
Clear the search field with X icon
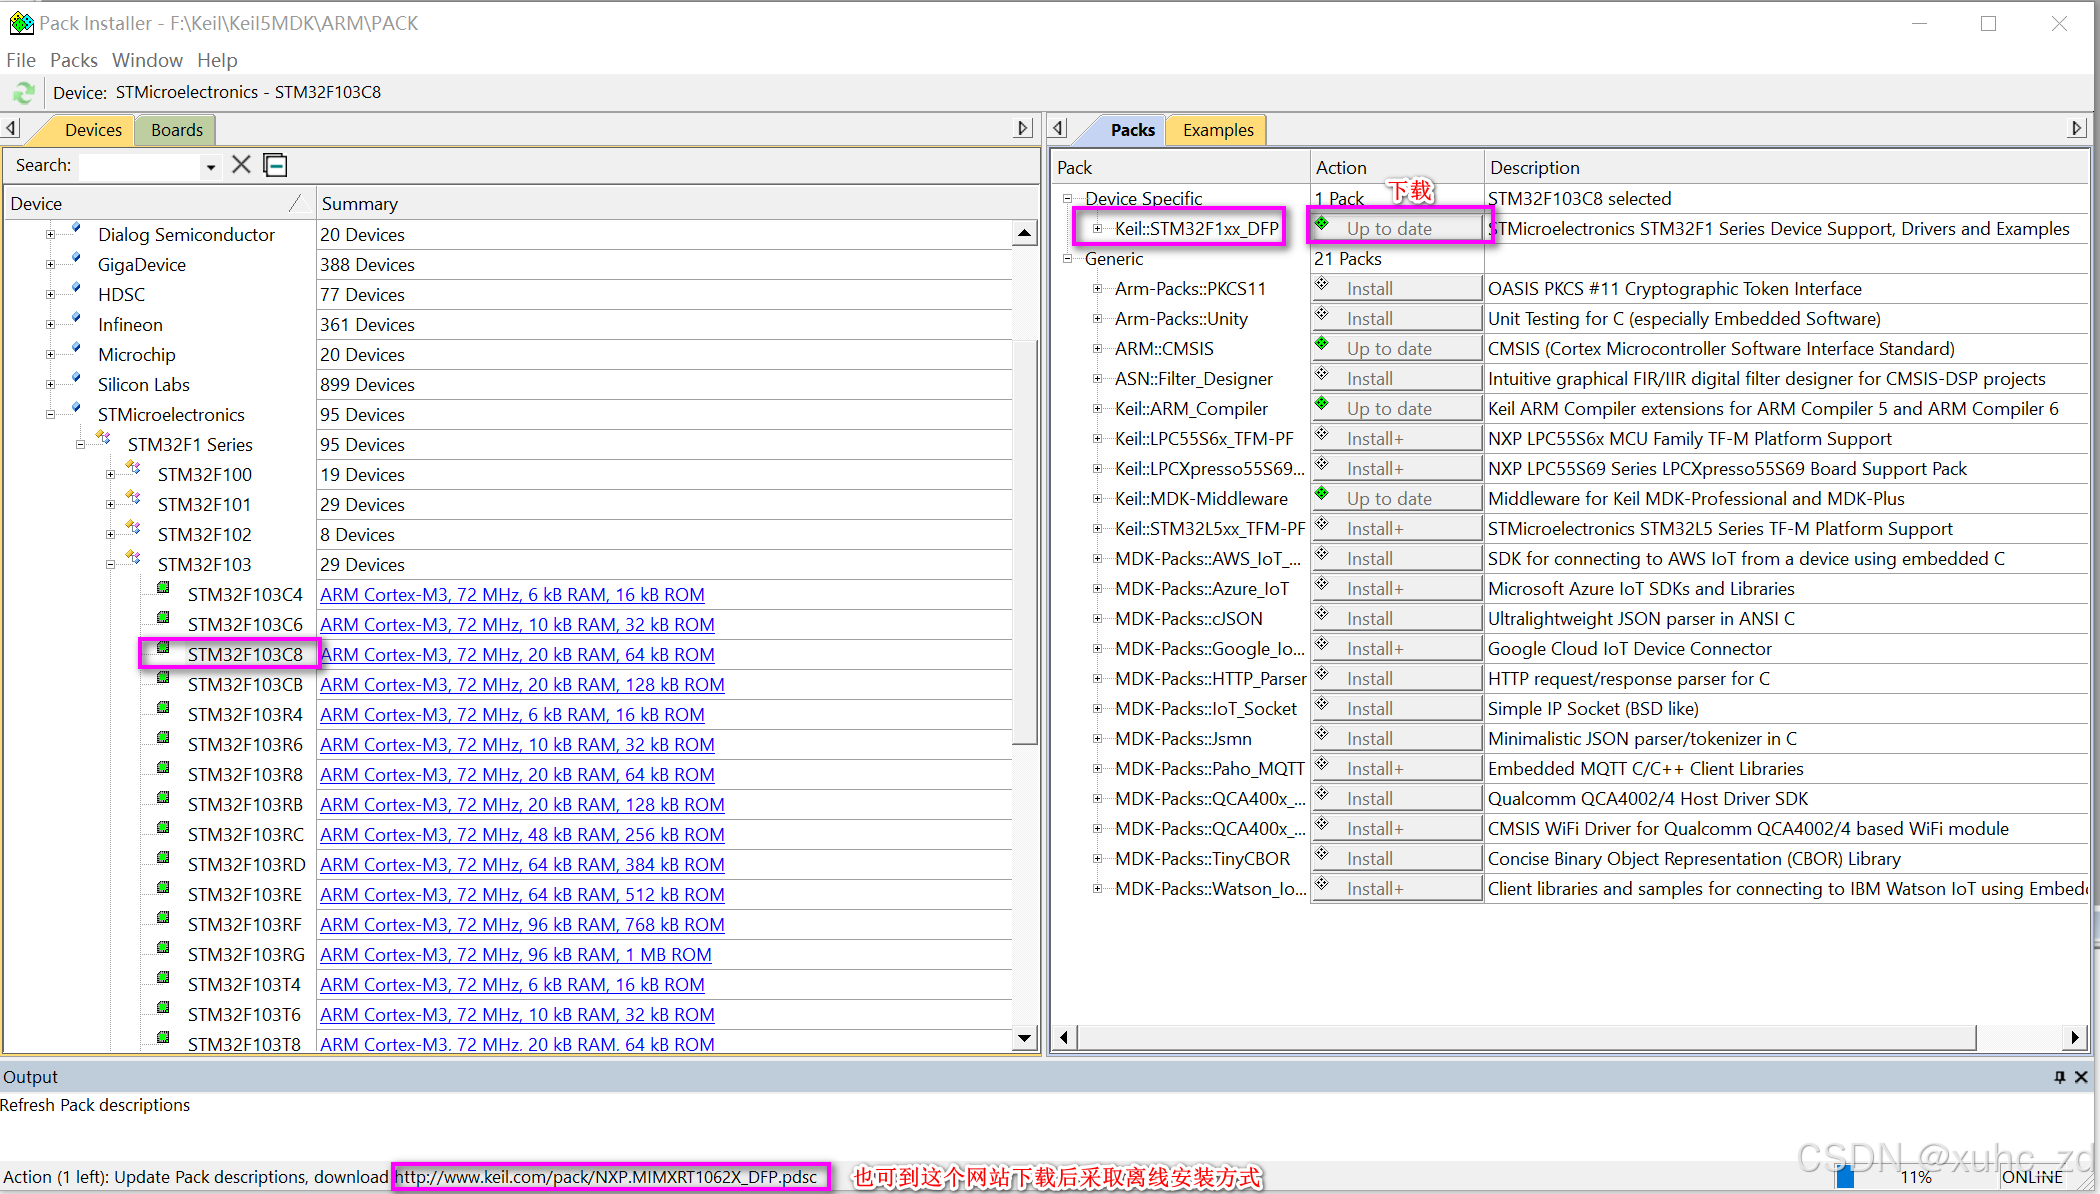[x=241, y=165]
